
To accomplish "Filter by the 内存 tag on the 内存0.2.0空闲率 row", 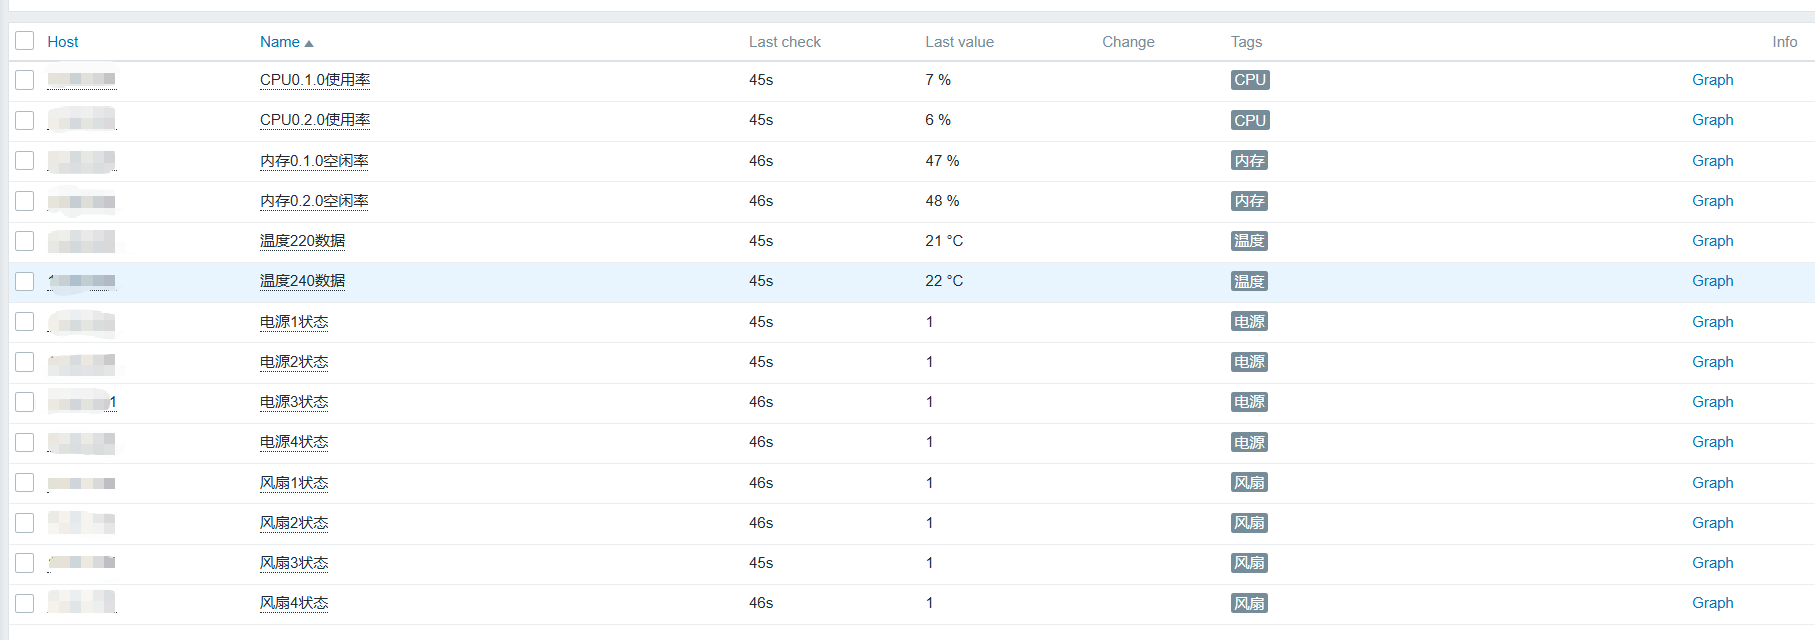I will point(1249,201).
